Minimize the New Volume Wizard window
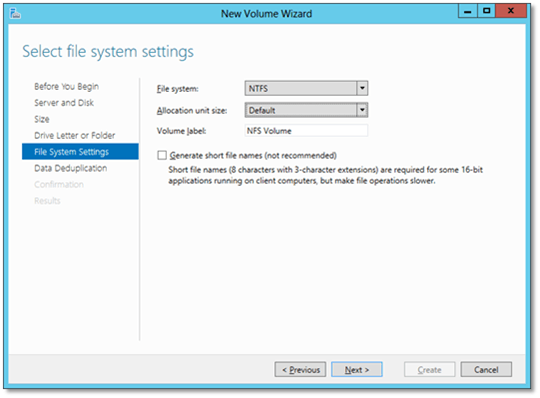This screenshot has height=398, width=540. tap(468, 11)
